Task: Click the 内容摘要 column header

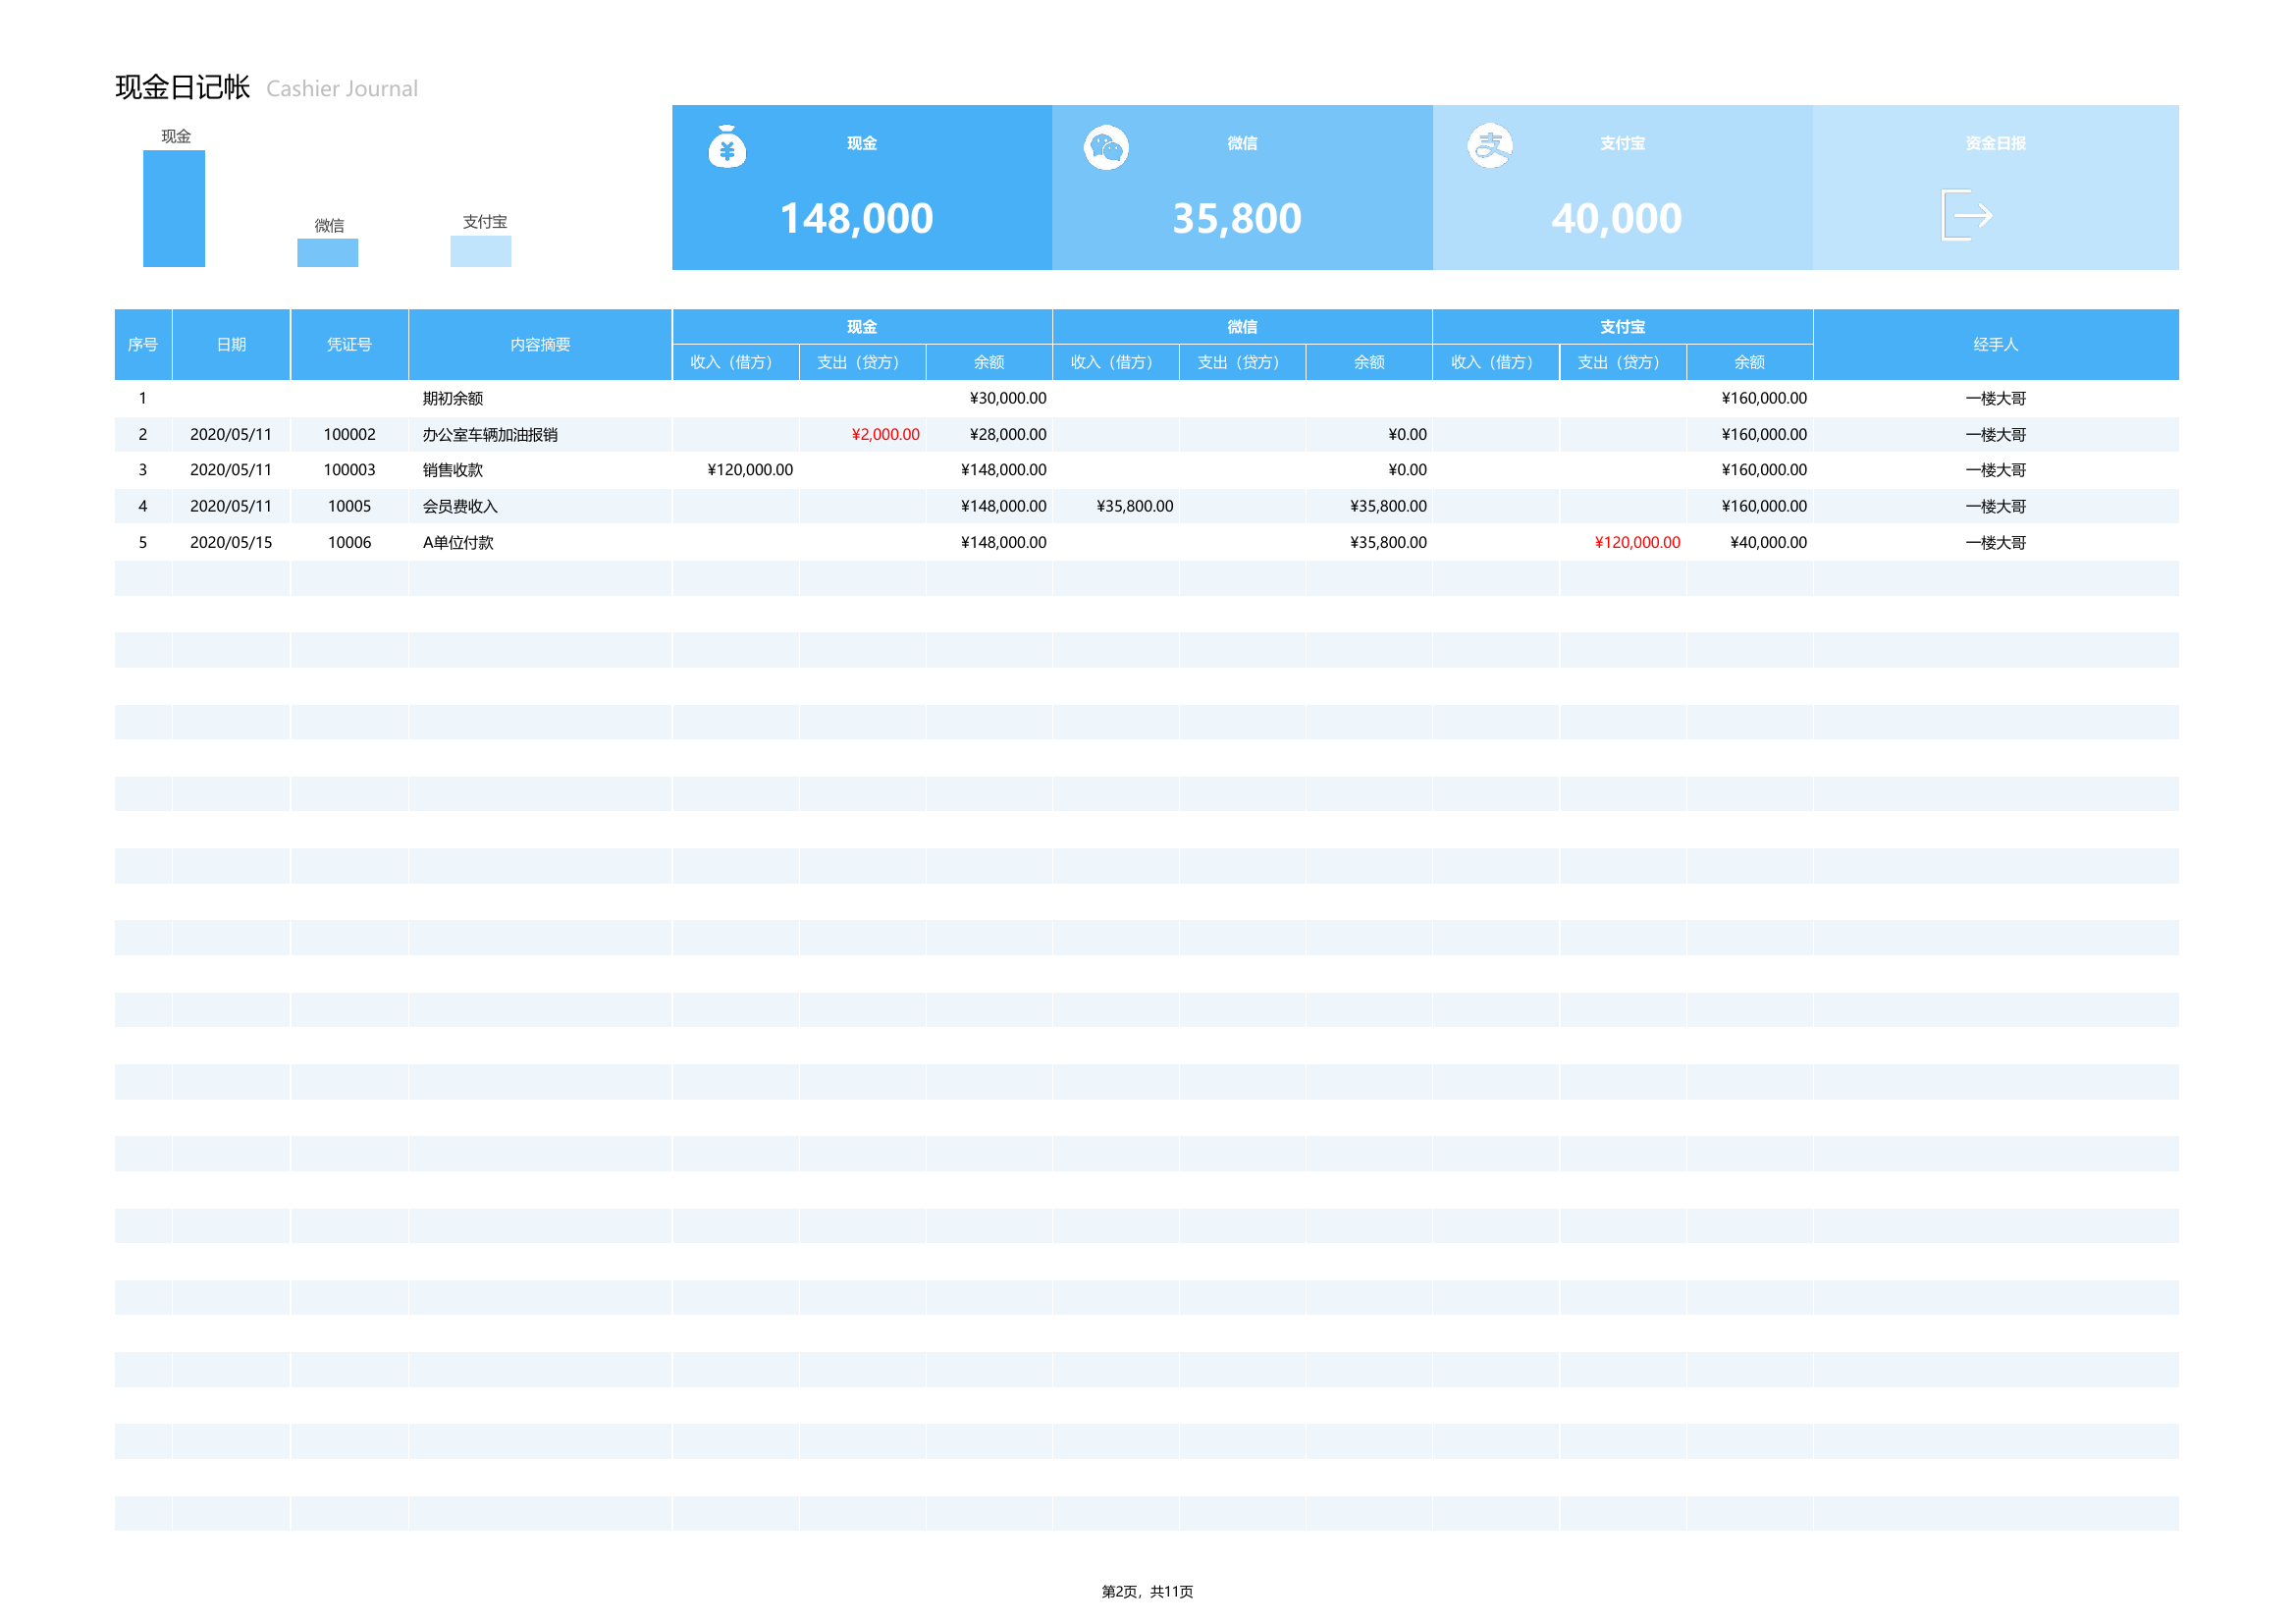Action: [540, 344]
